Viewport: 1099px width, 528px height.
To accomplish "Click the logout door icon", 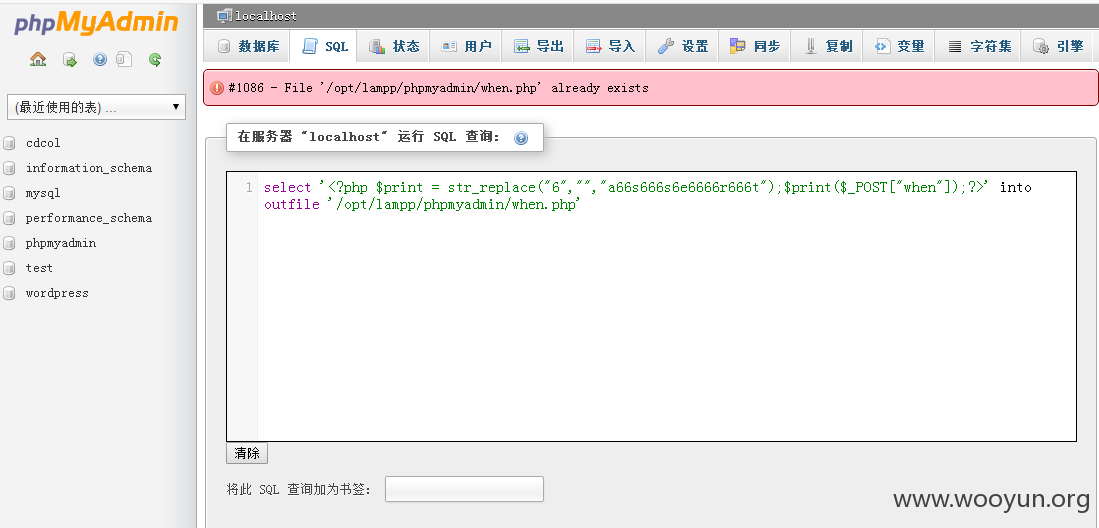I will click(69, 60).
